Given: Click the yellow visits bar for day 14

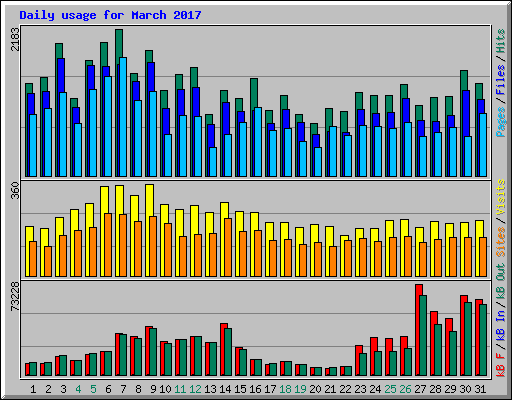Looking at the screenshot, I should coord(225,210).
